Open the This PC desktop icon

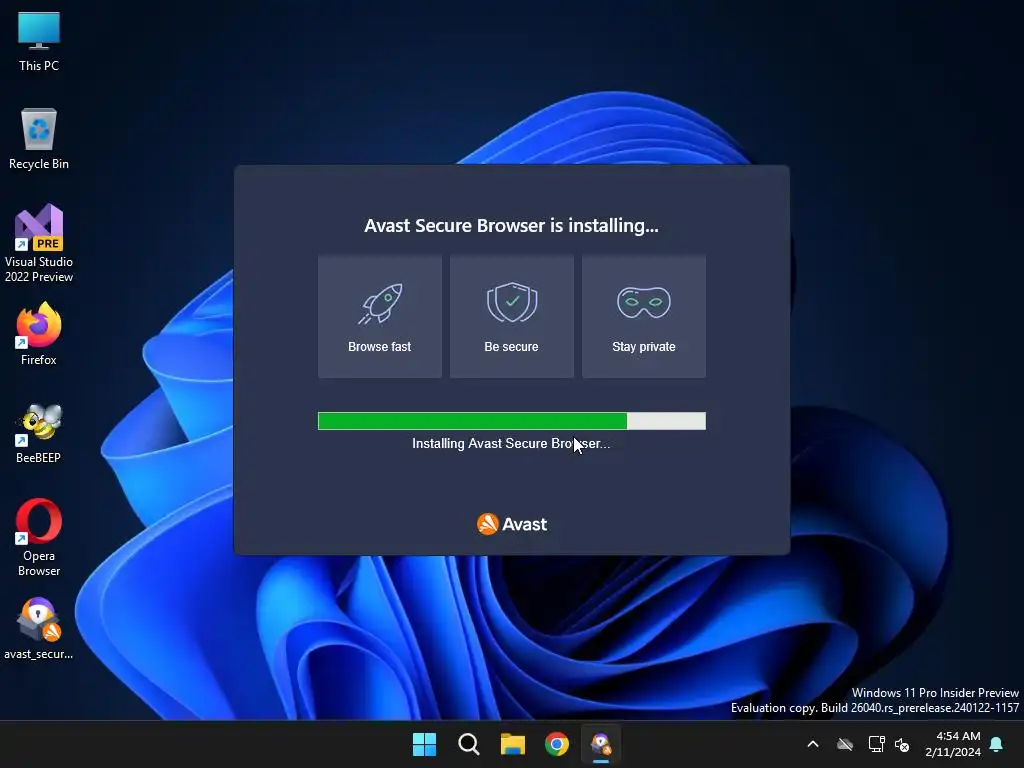(x=39, y=41)
